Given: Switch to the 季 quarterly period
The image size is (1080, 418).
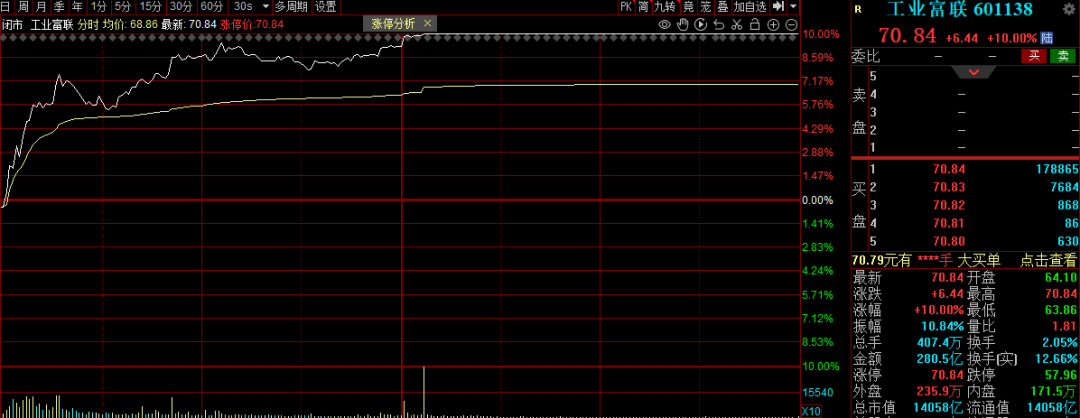Looking at the screenshot, I should [x=59, y=7].
